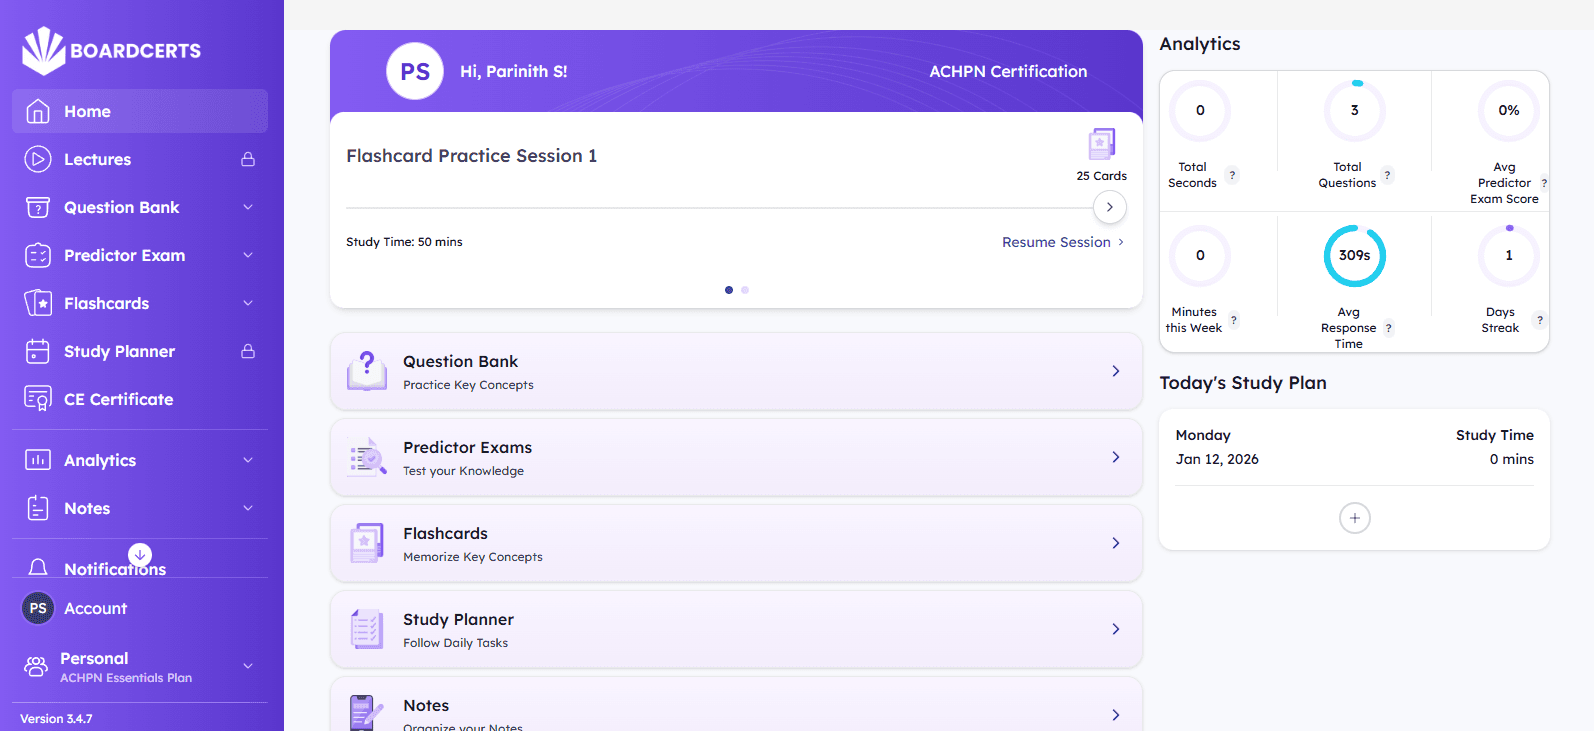Click the Lectures play icon
The image size is (1594, 731).
coord(38,159)
